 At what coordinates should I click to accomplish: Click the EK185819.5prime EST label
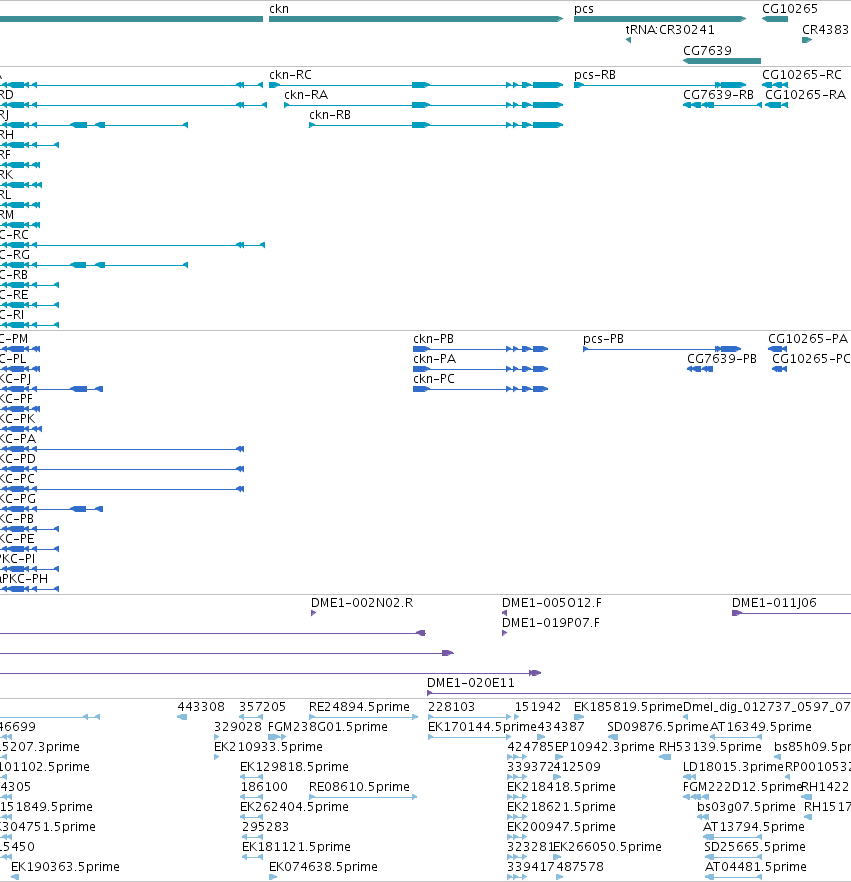pyautogui.click(x=628, y=707)
